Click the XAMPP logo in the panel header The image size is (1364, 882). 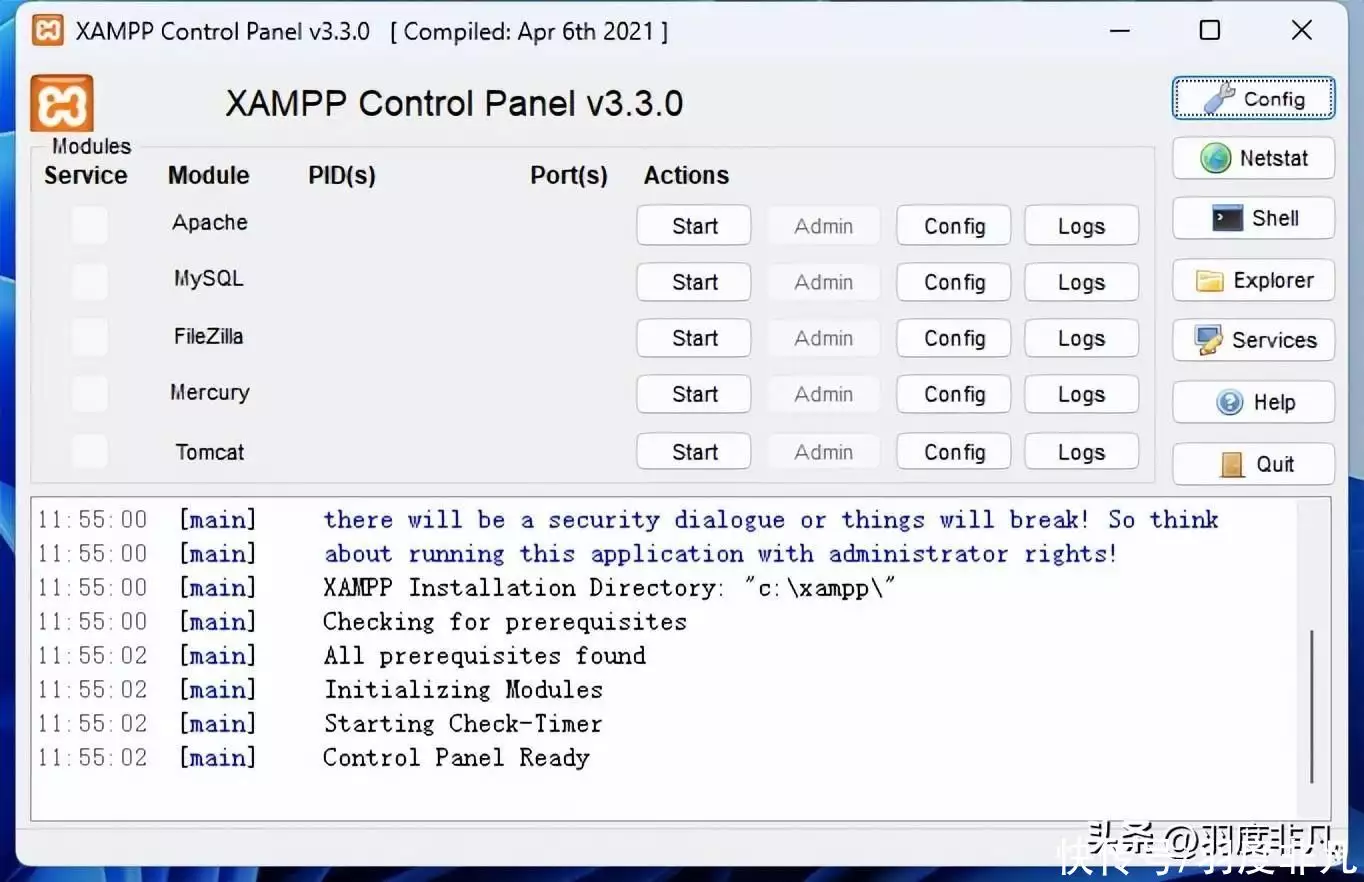(x=62, y=103)
